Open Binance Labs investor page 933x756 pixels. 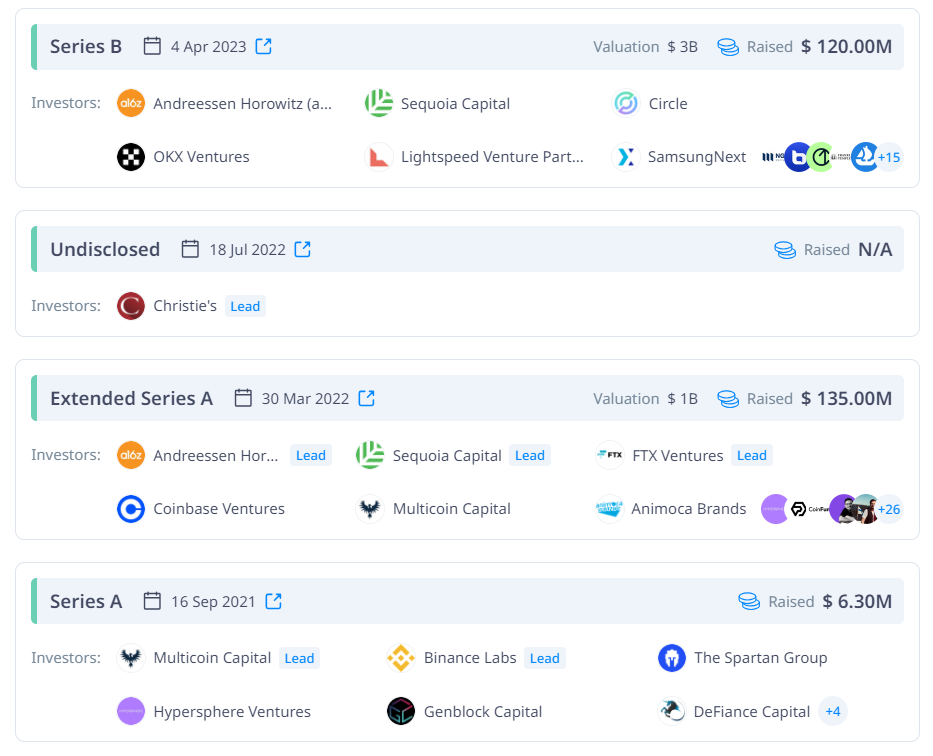(470, 658)
